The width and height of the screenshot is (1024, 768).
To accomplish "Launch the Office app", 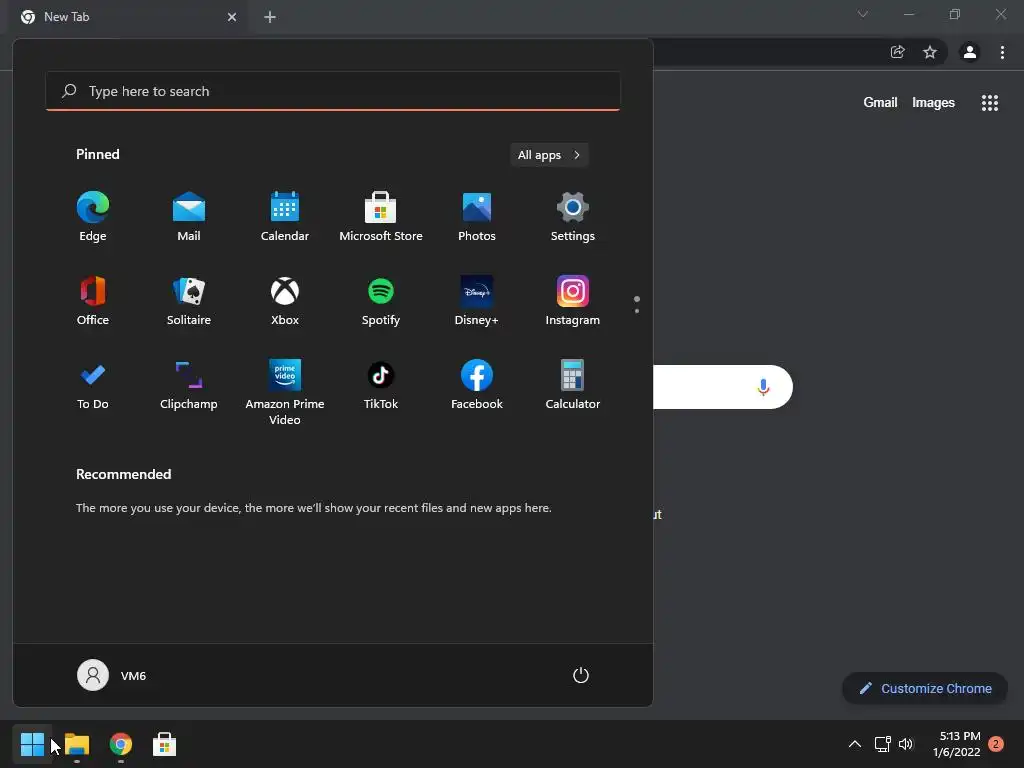I will pyautogui.click(x=93, y=300).
